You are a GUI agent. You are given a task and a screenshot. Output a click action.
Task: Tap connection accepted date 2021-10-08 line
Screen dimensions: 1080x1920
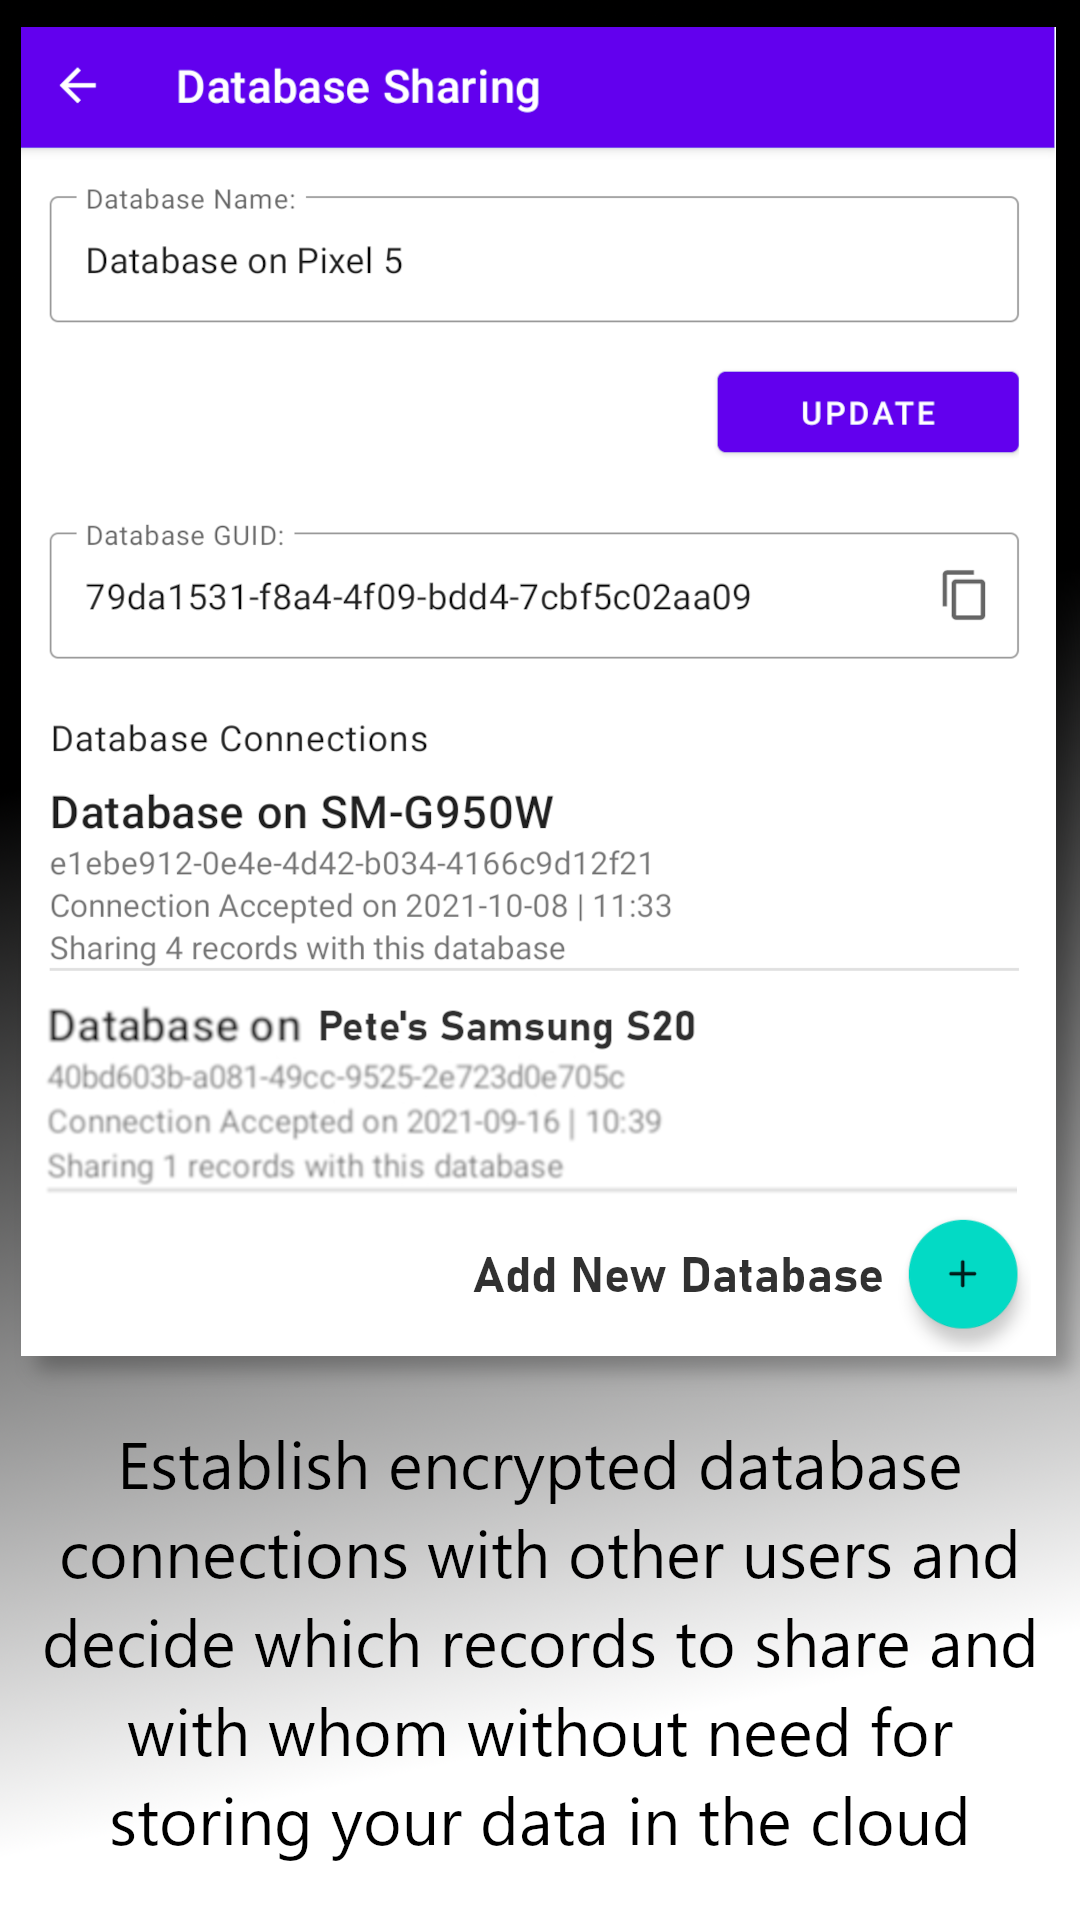click(361, 906)
